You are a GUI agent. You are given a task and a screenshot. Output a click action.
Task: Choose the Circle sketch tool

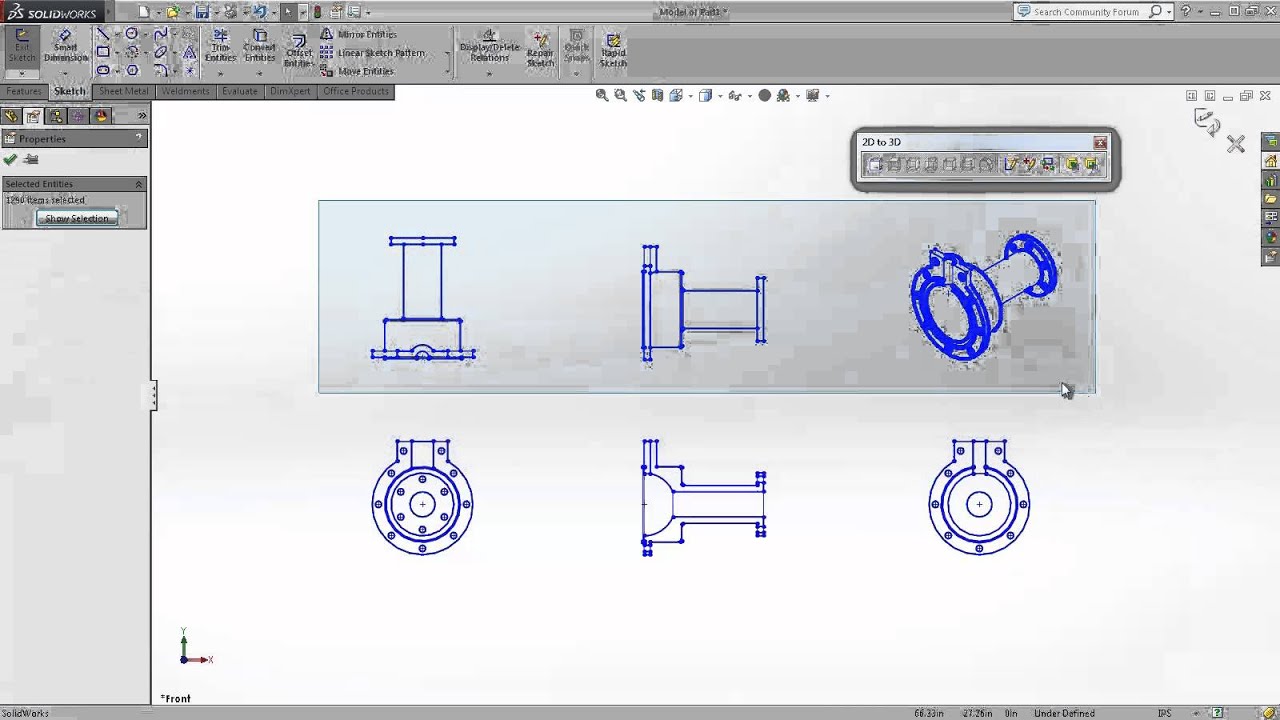coord(132,34)
